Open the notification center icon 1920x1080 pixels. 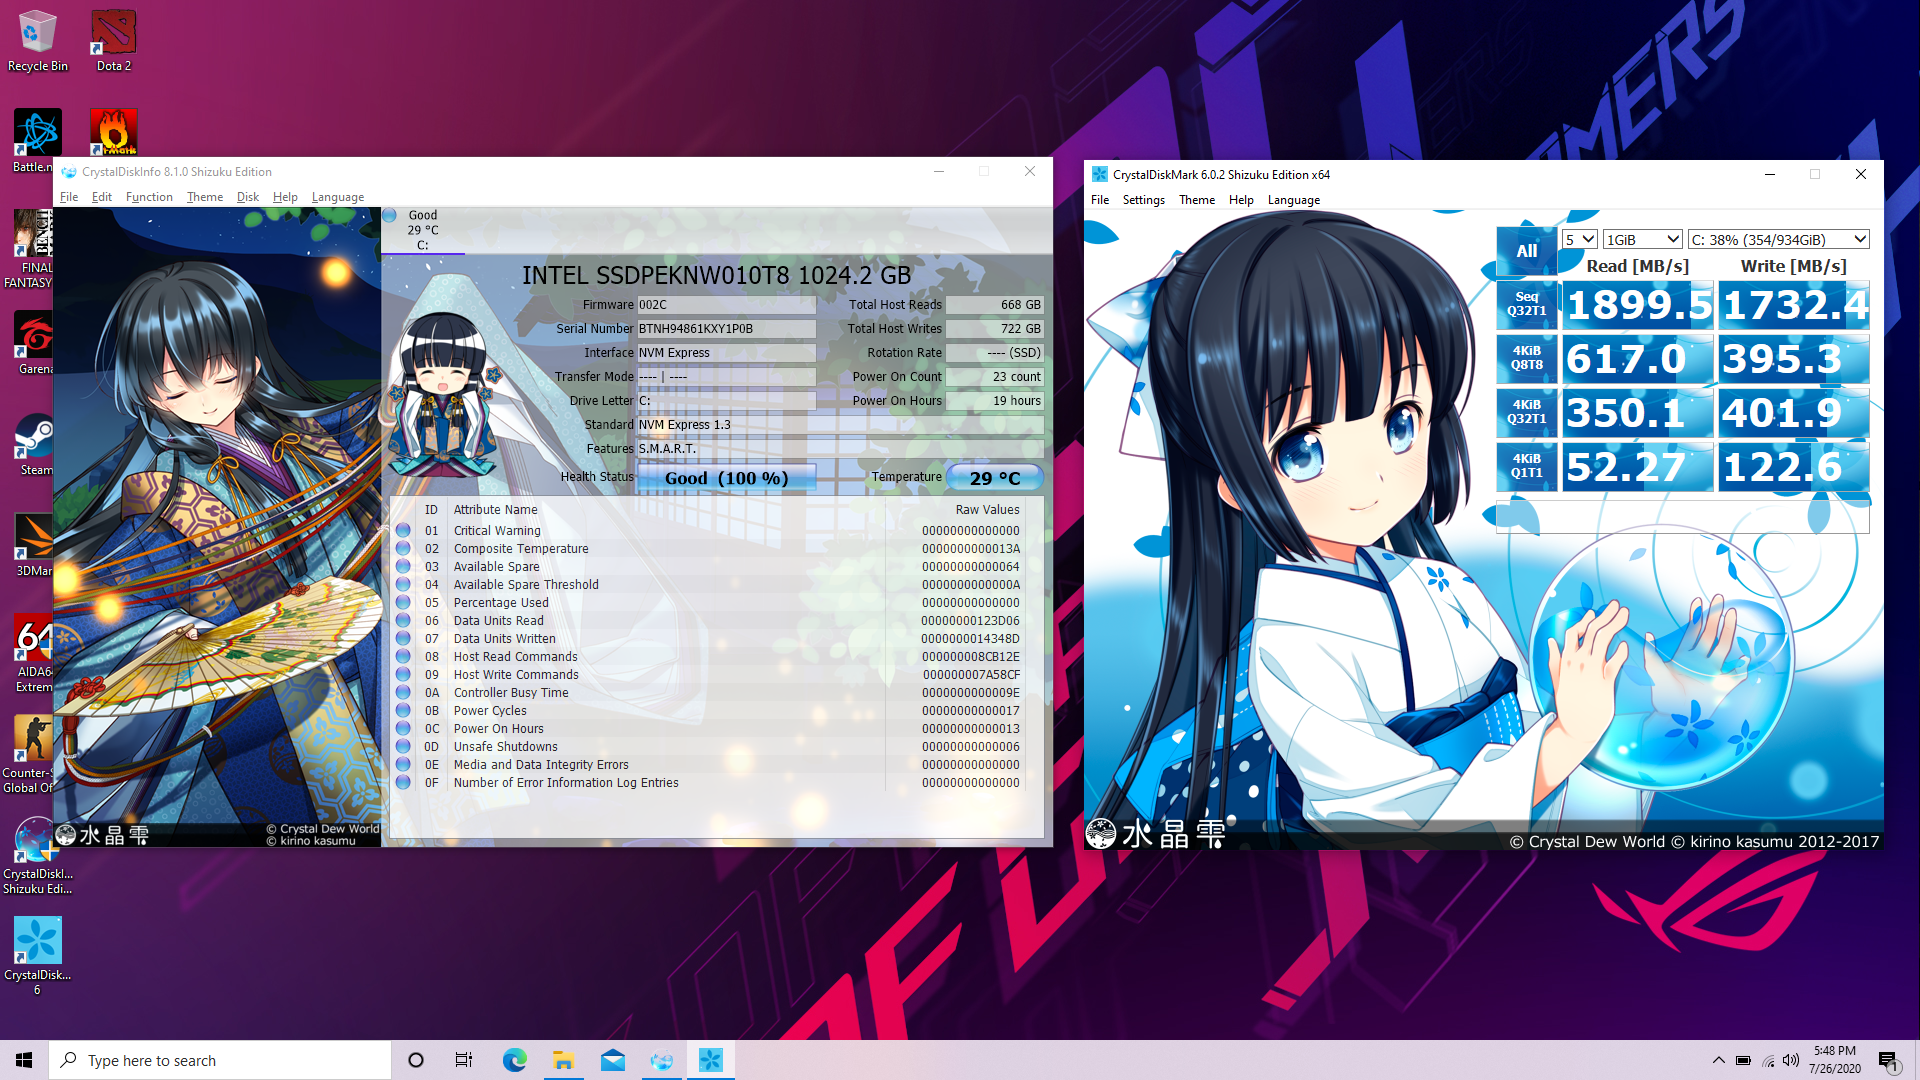(x=1888, y=1060)
